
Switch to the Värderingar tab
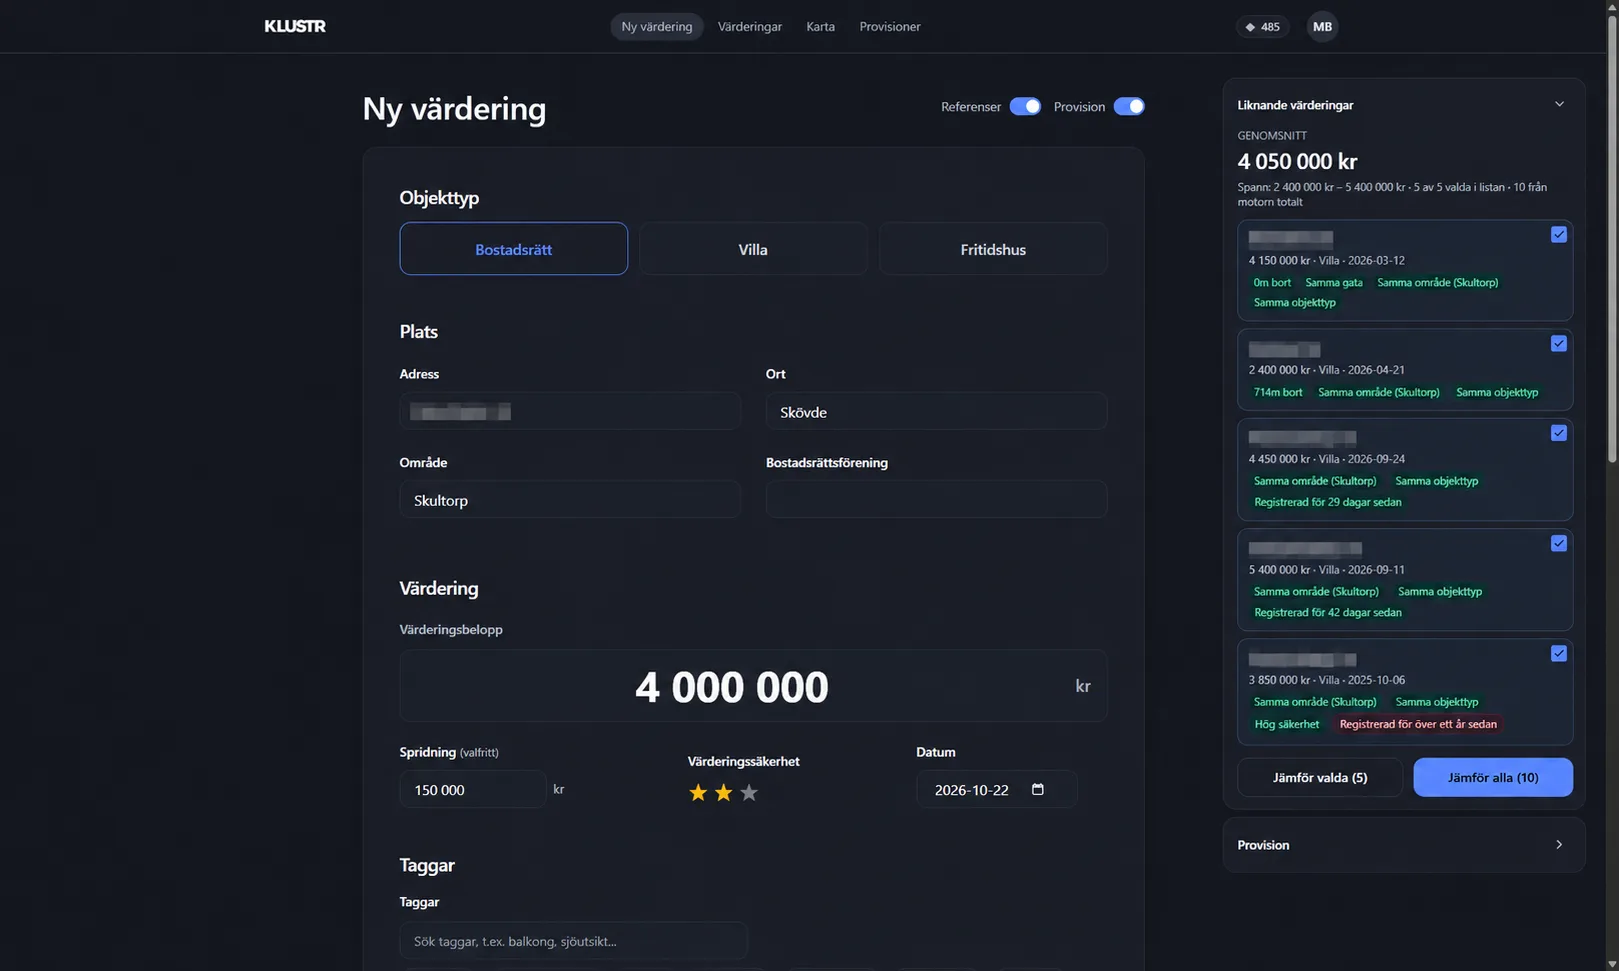pyautogui.click(x=750, y=27)
